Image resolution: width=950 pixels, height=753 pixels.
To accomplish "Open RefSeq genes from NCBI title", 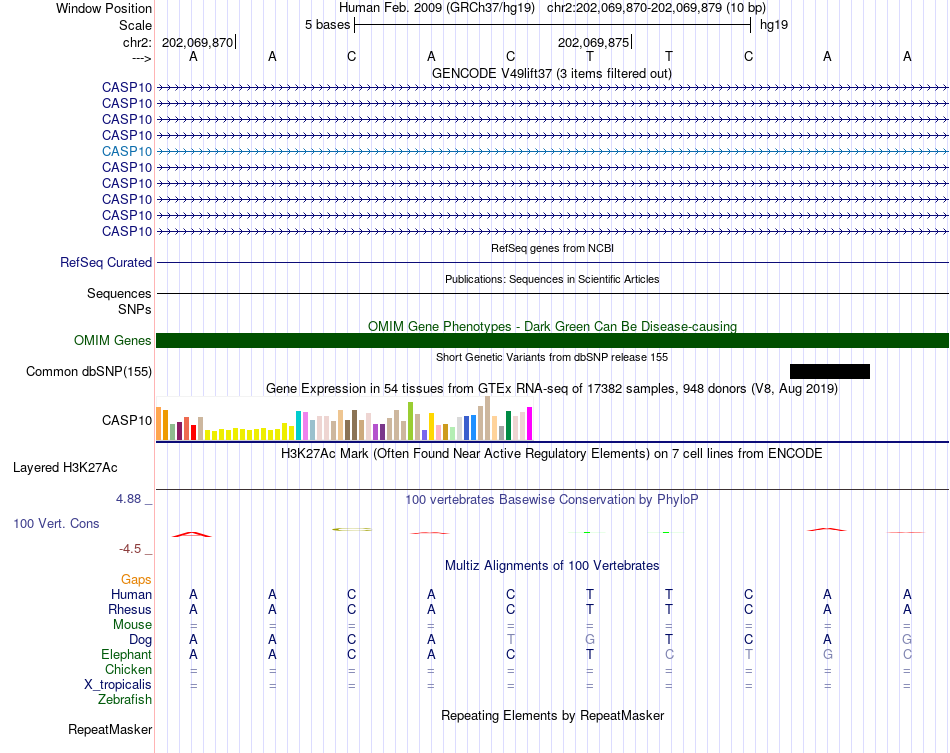I will coord(552,248).
